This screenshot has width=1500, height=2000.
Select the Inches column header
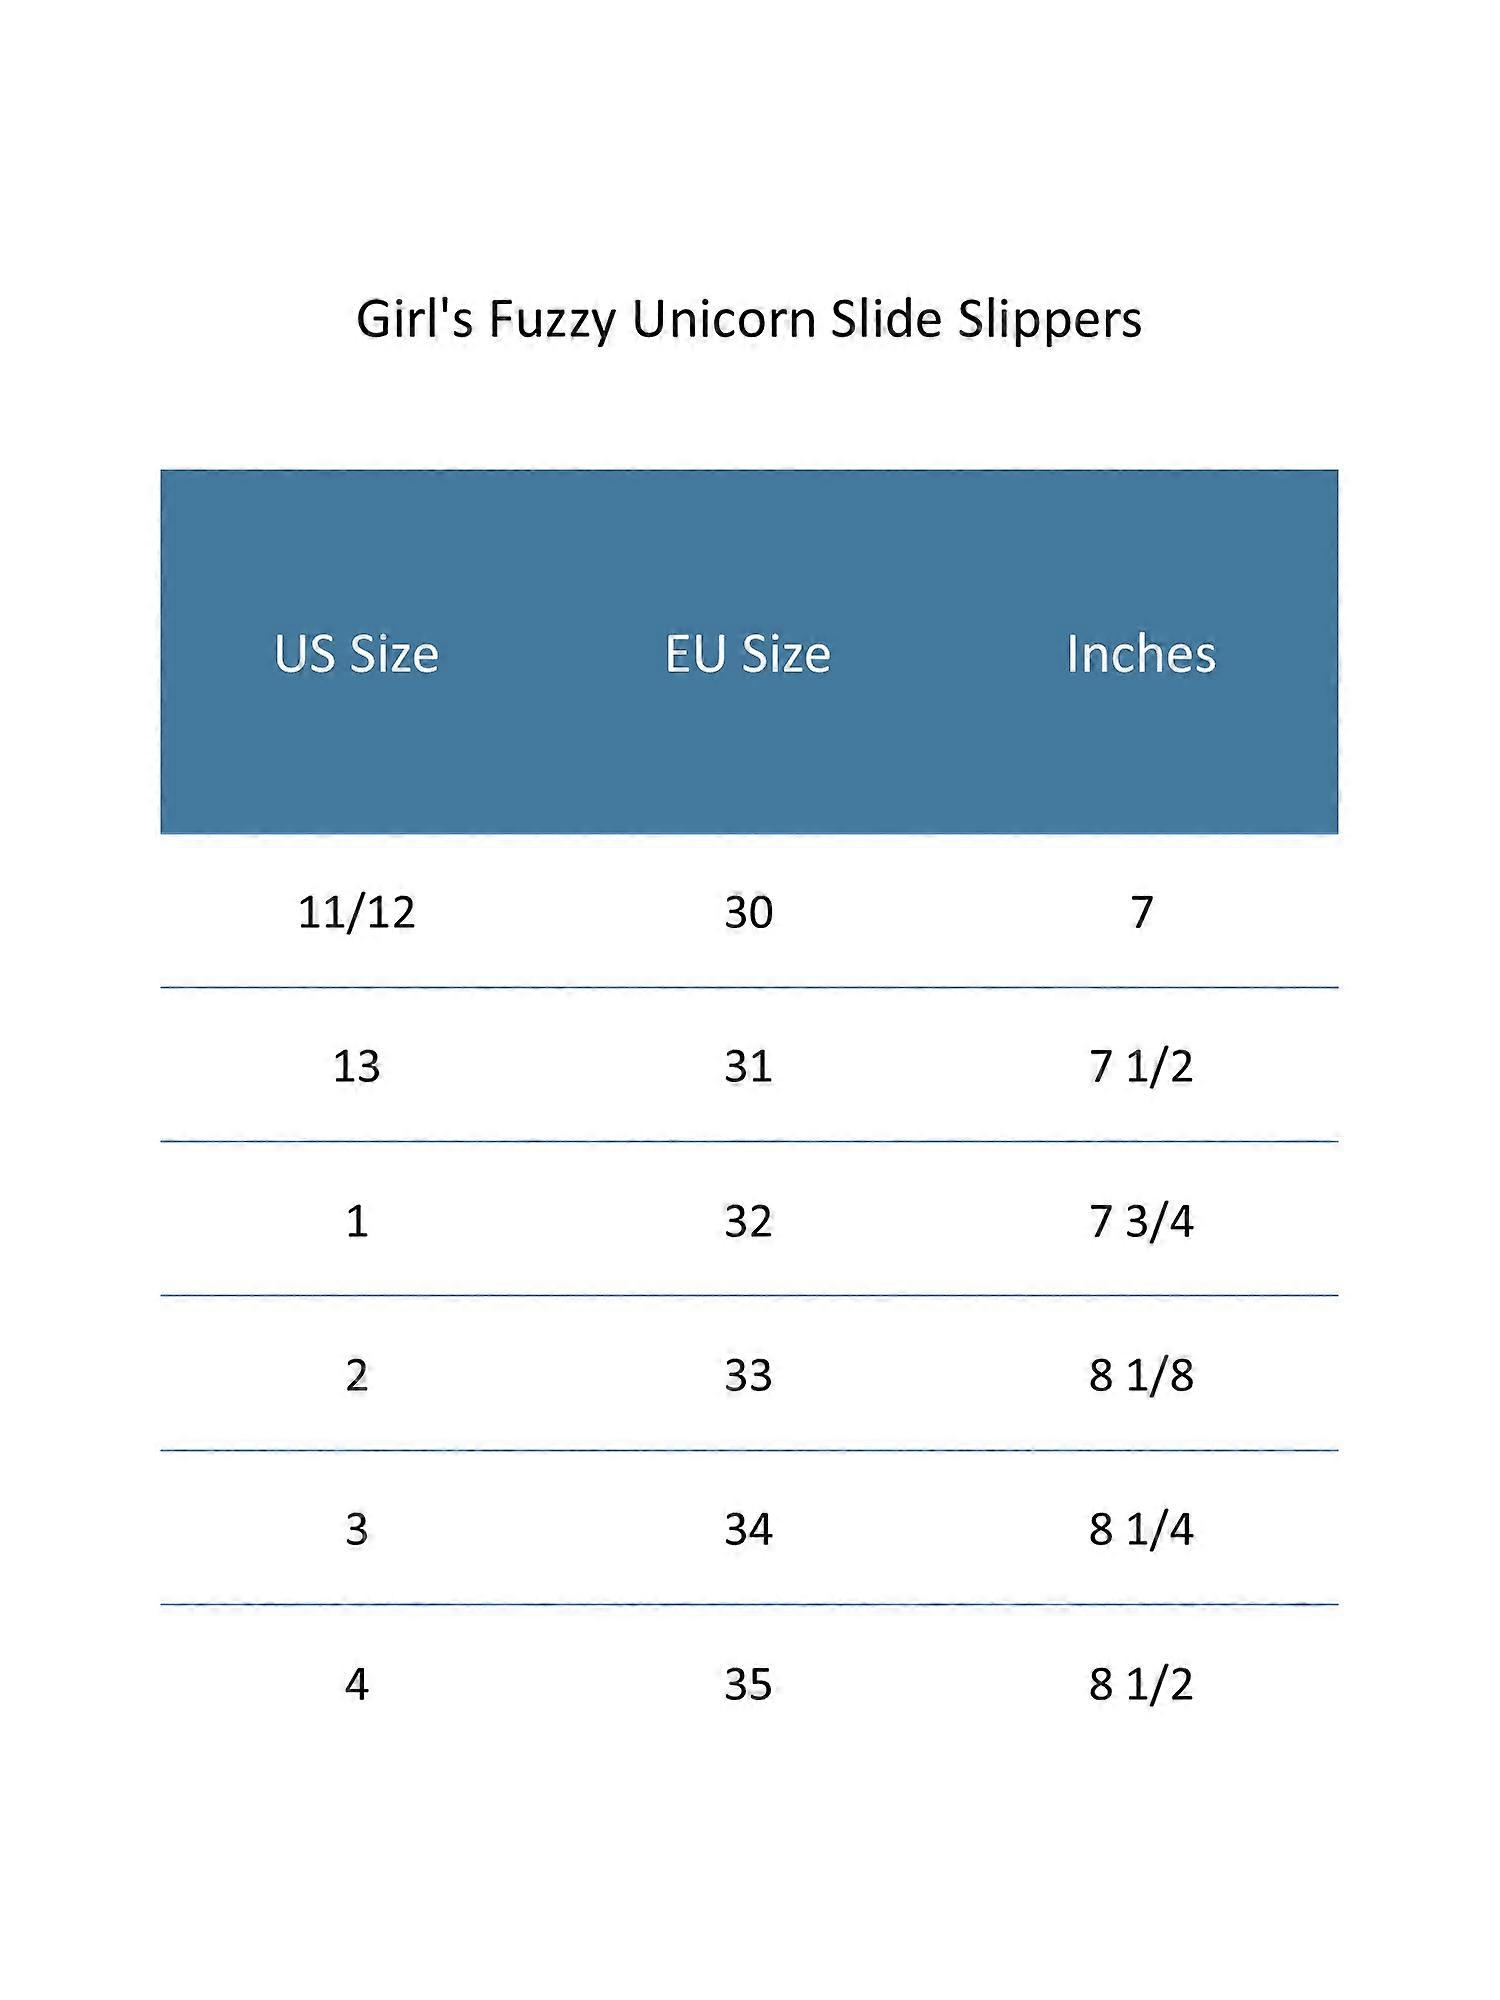[x=1141, y=654]
